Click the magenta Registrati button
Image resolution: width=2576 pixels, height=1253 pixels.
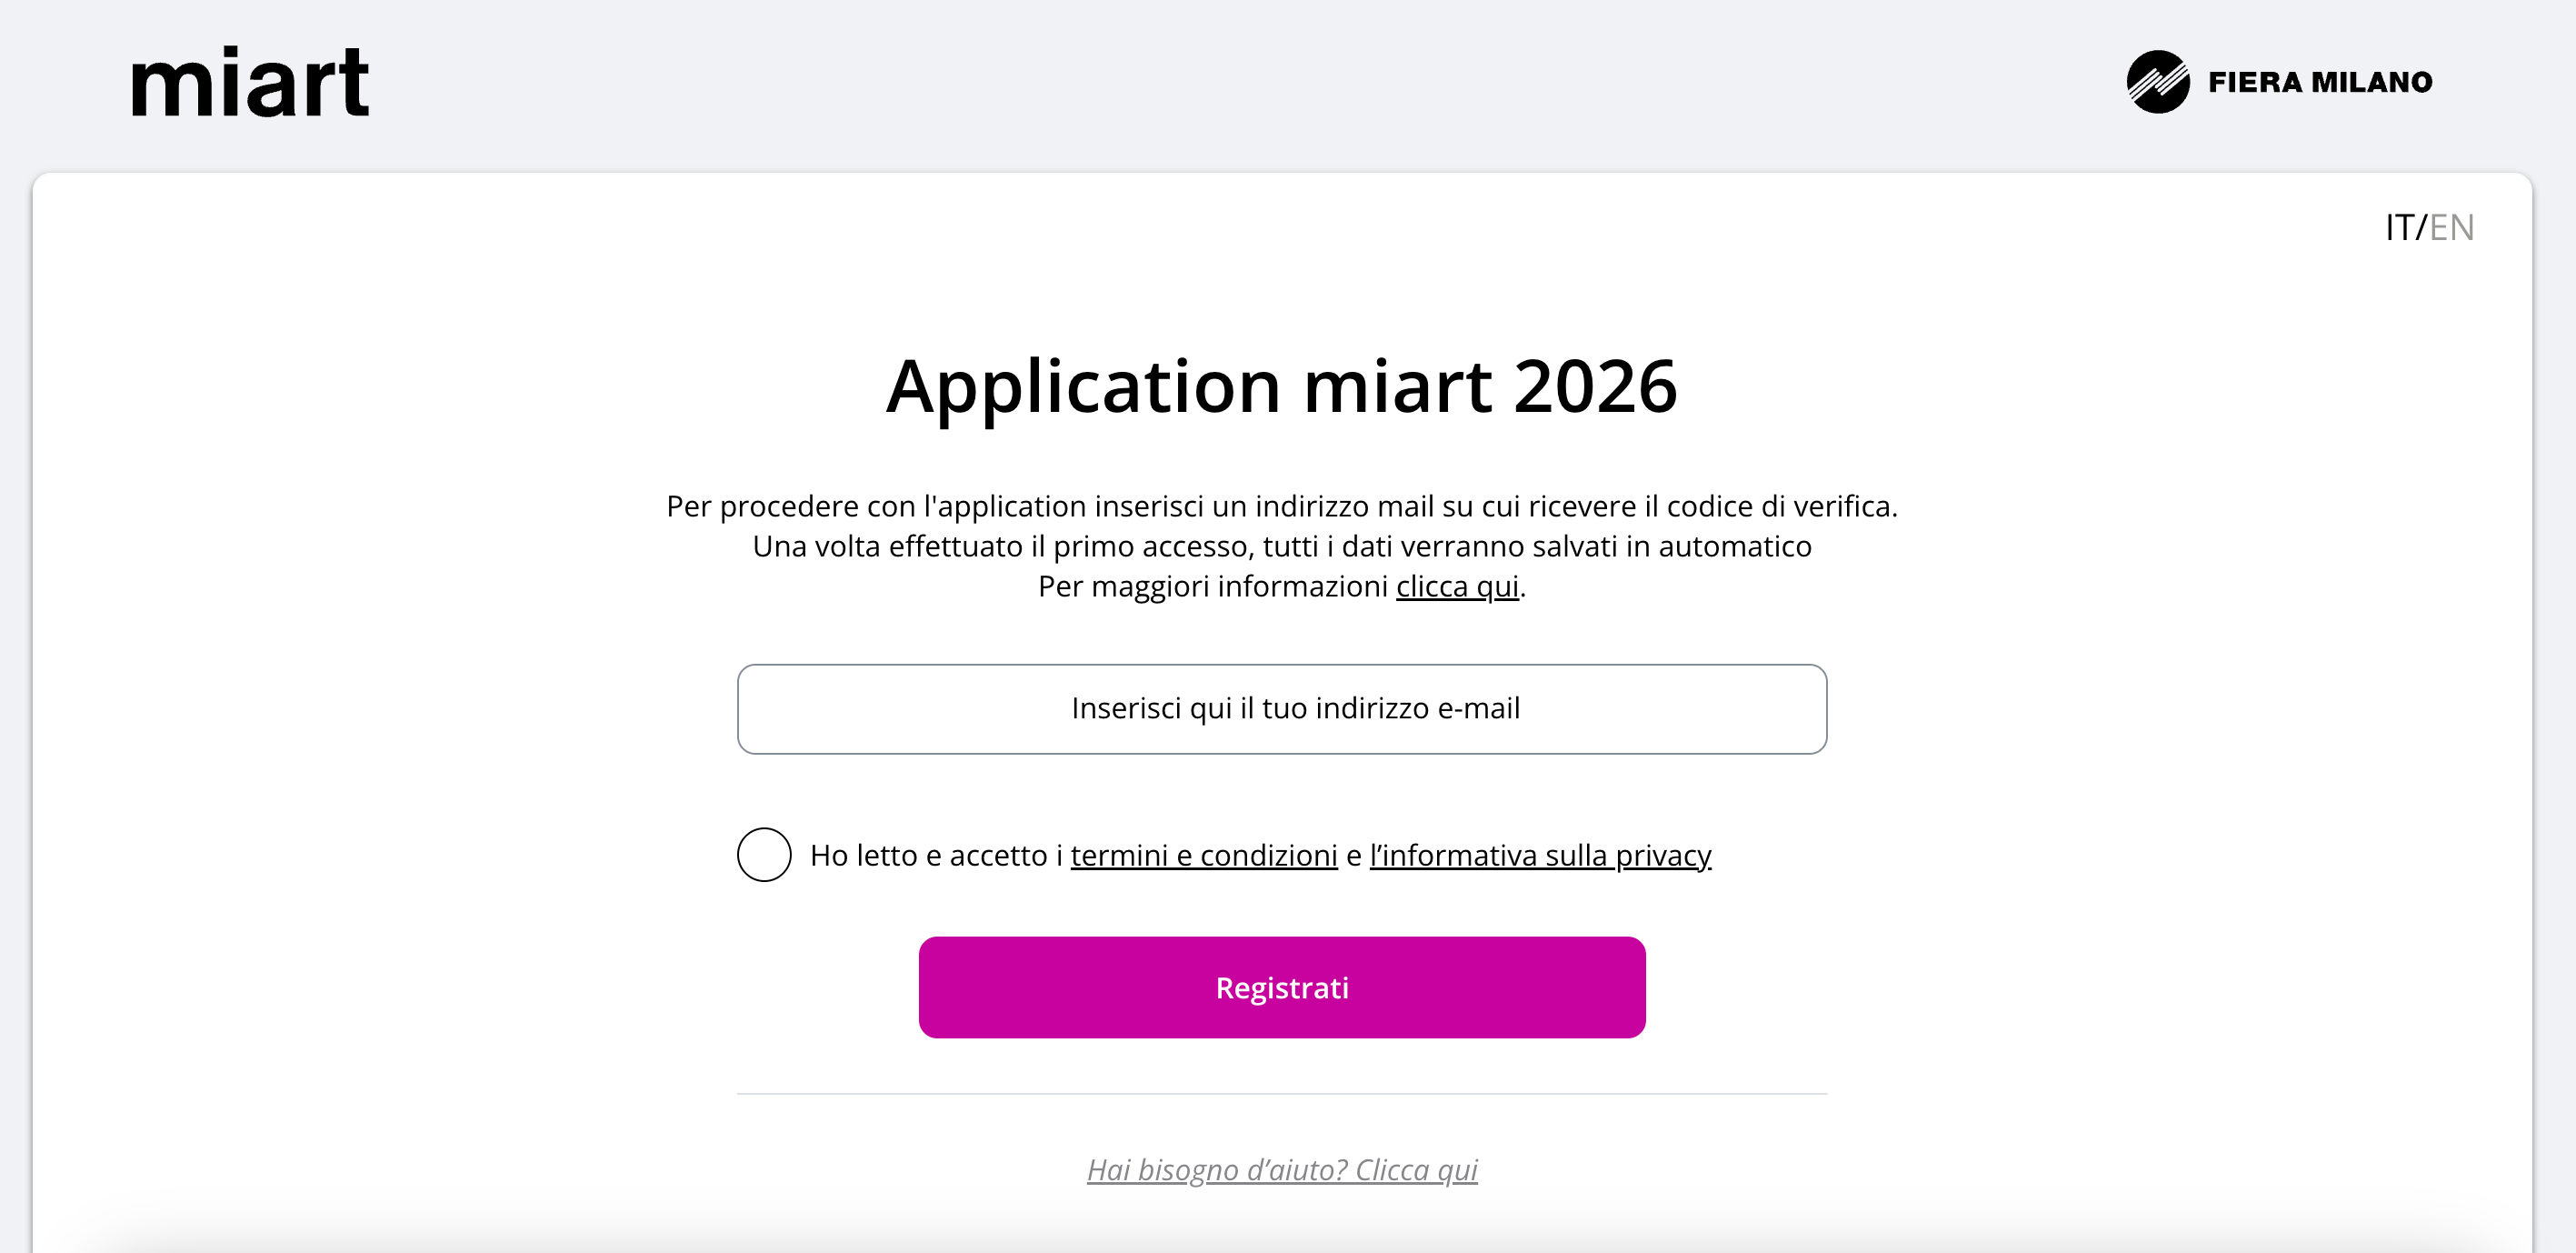pos(1282,987)
